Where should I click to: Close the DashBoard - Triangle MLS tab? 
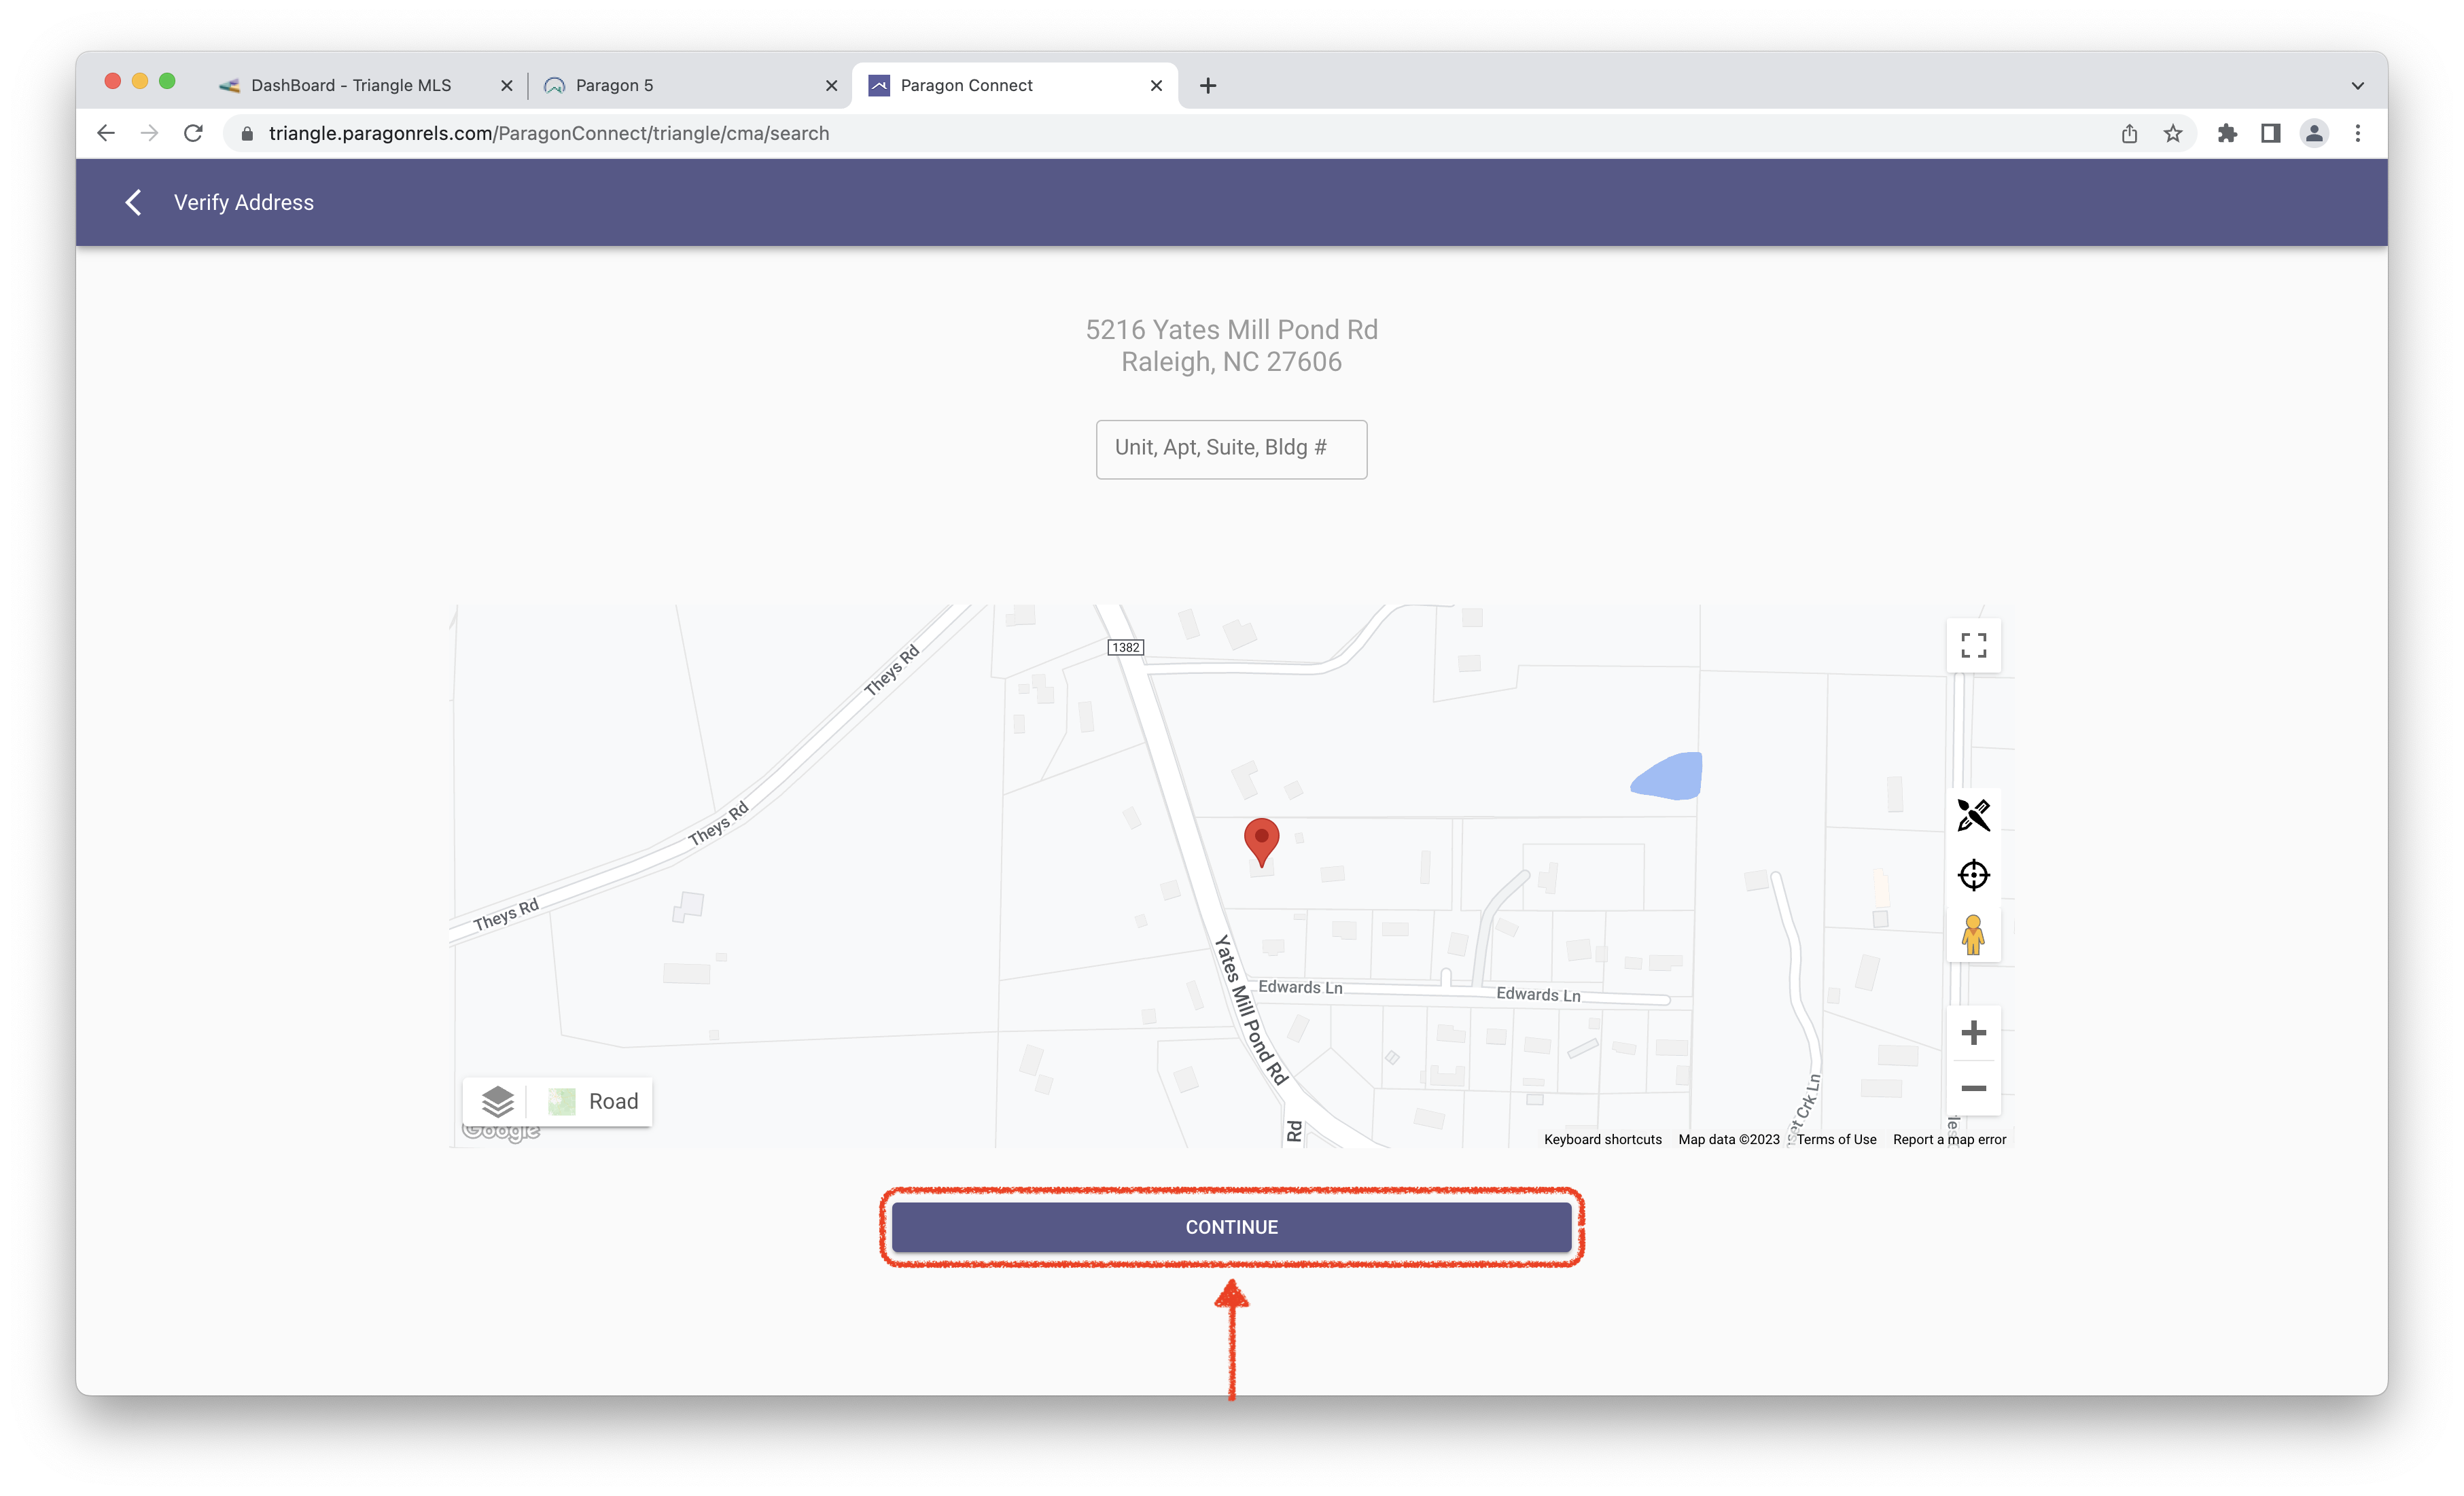507,86
